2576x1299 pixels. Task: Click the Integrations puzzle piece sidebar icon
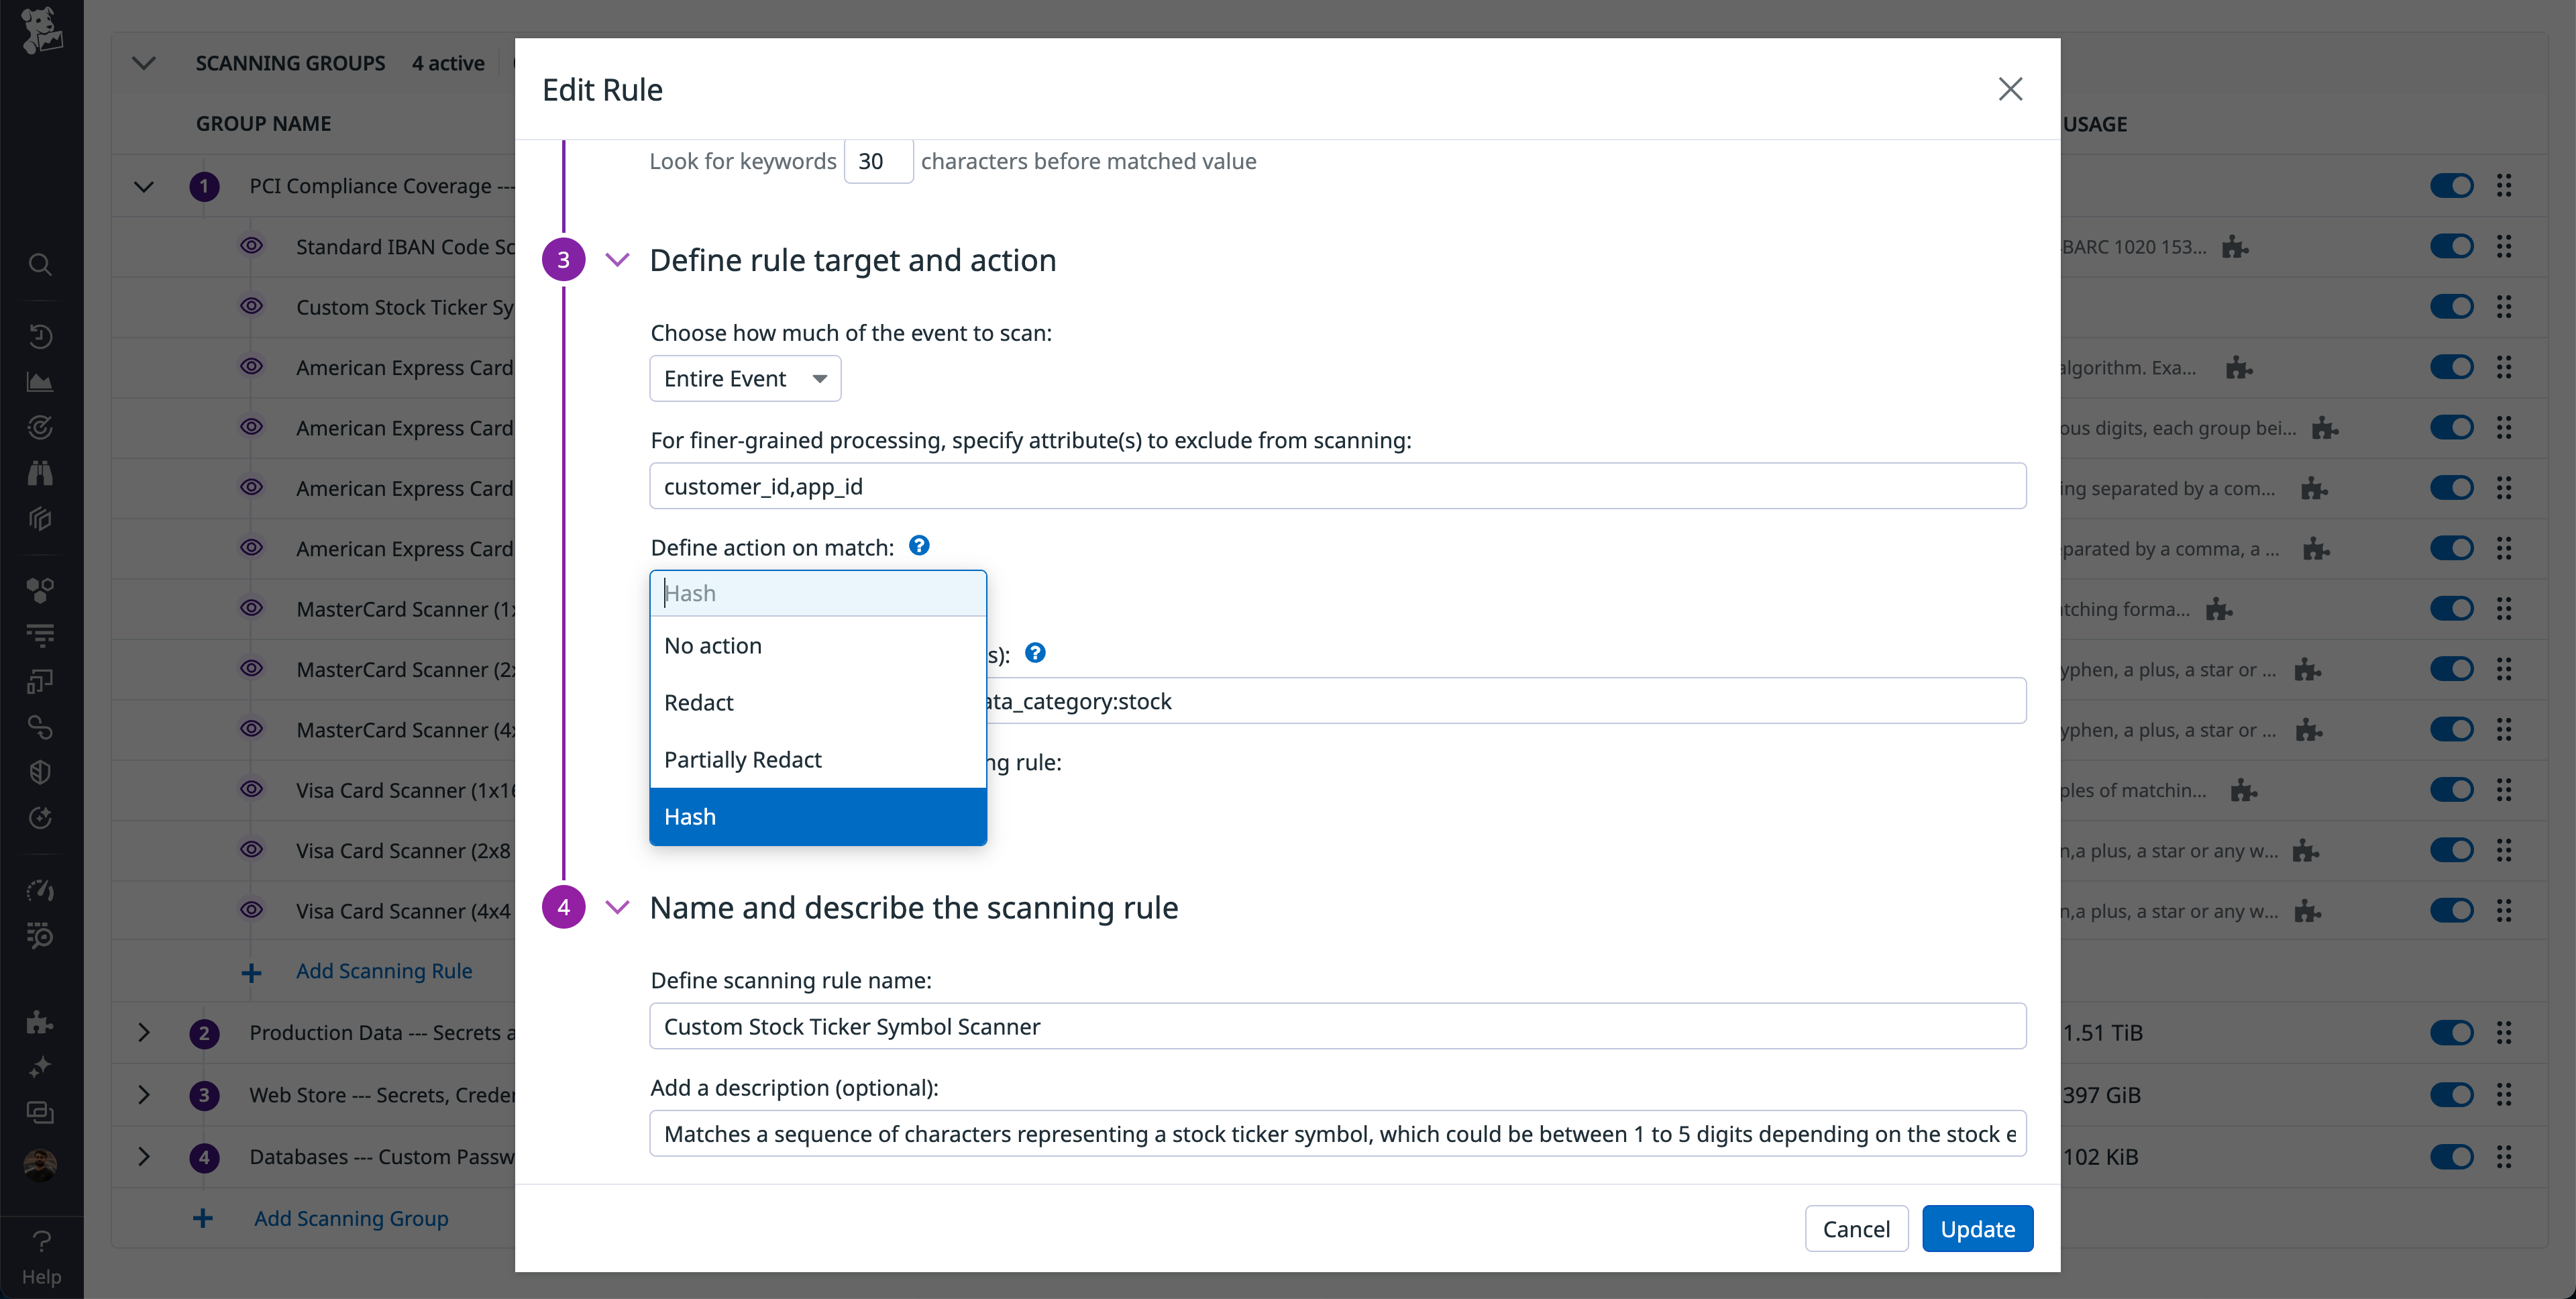(40, 1021)
